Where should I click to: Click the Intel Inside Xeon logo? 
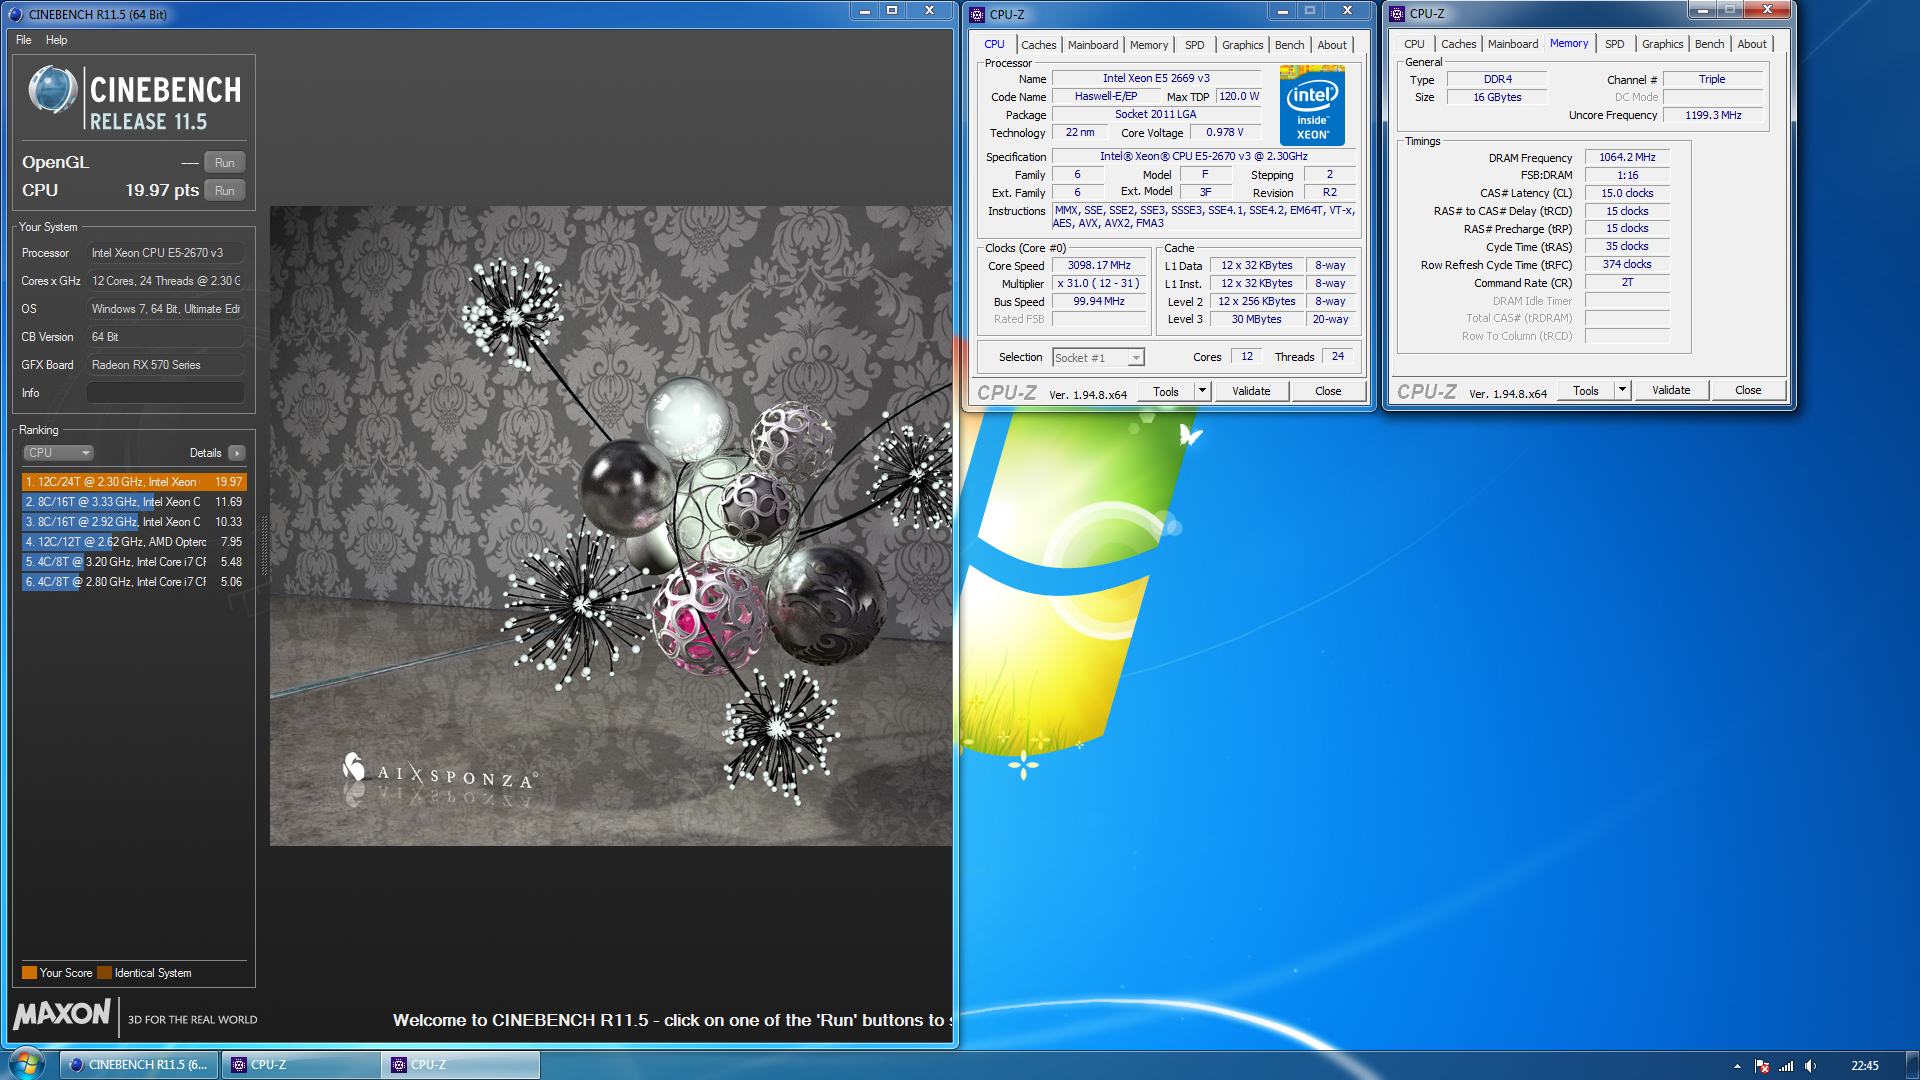1312,105
